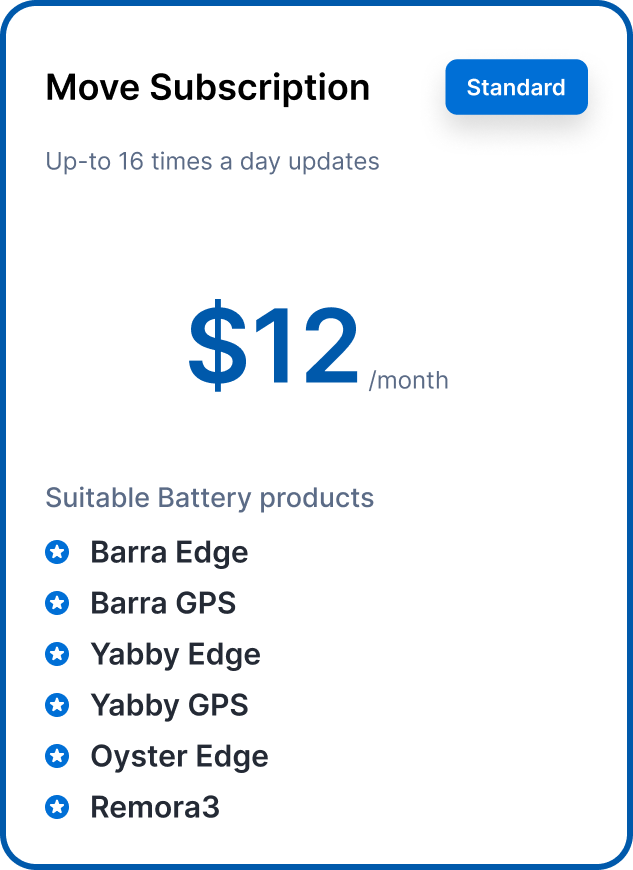Tap the star icon beside Oyster Edge
Screen dimensions: 633x870
pyautogui.click(x=57, y=756)
